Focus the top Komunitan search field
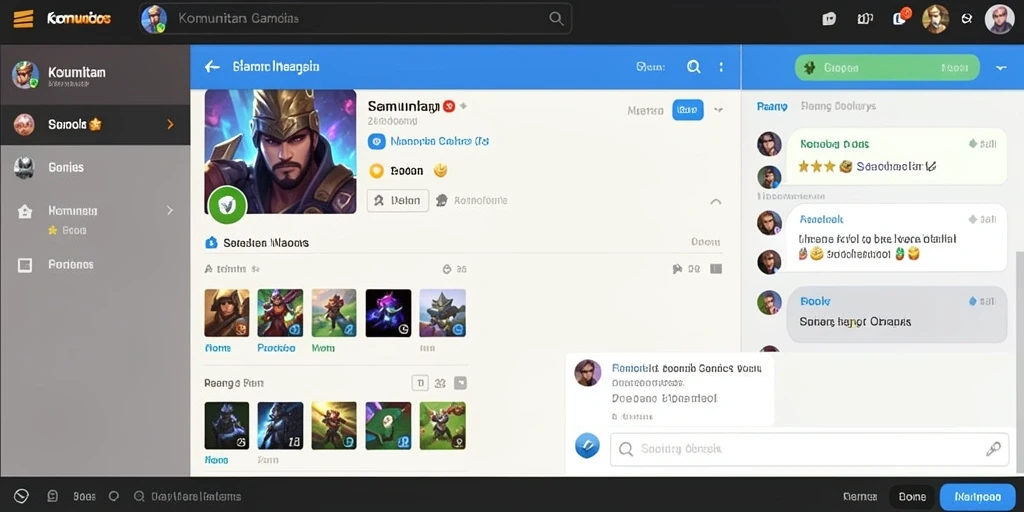Viewport: 1024px width, 512px height. click(x=355, y=19)
